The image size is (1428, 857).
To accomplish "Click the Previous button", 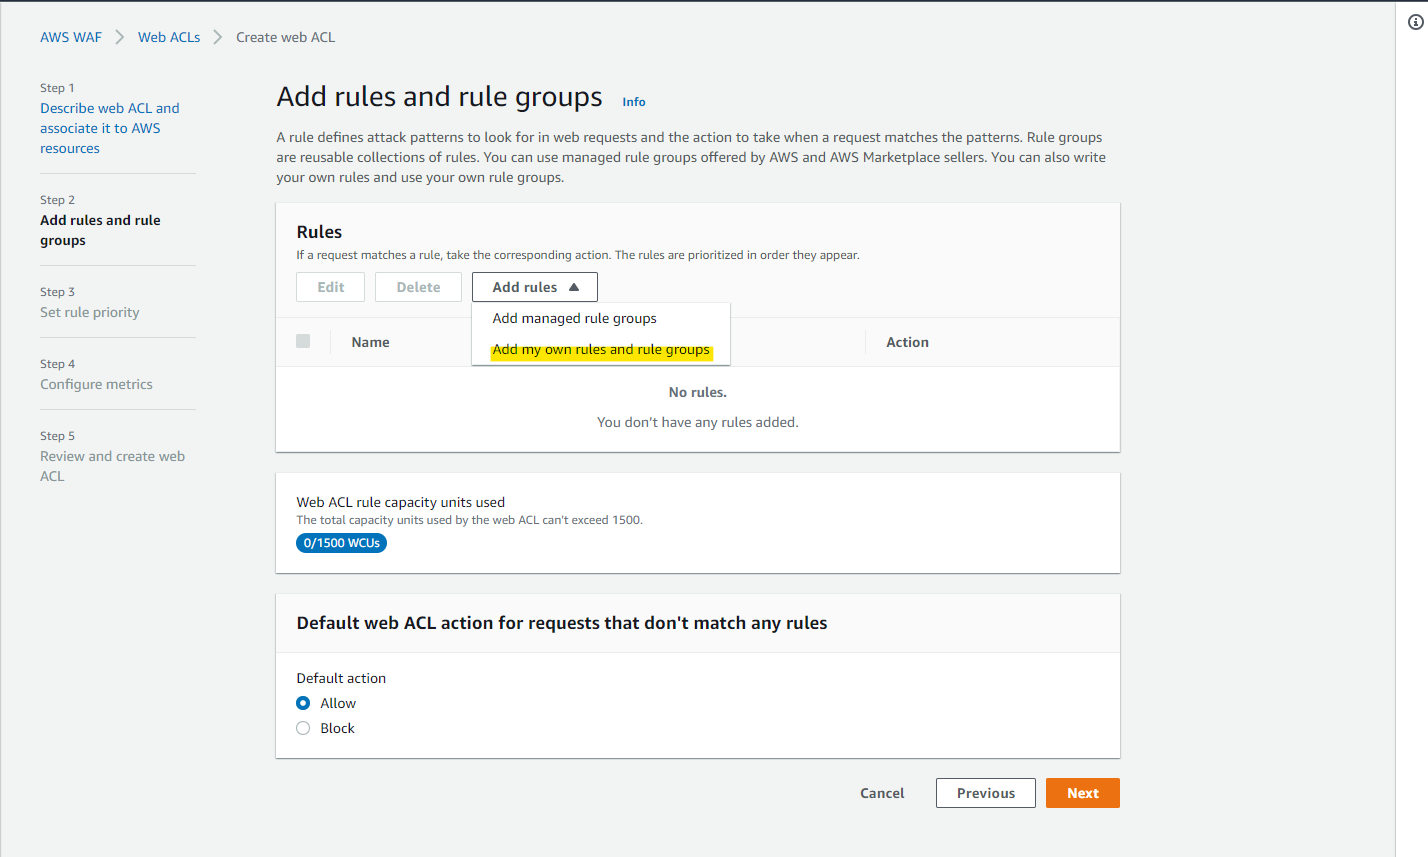I will (985, 792).
